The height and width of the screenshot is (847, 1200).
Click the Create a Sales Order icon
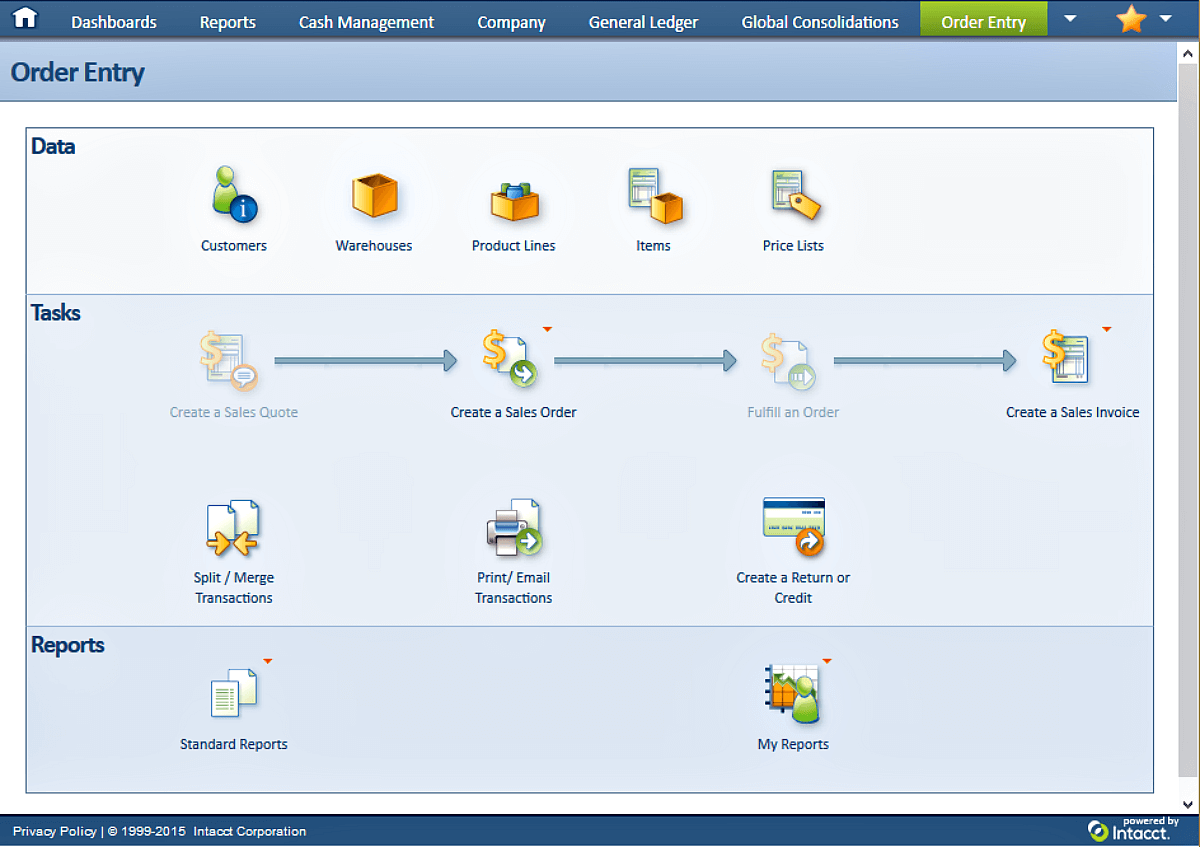[509, 360]
